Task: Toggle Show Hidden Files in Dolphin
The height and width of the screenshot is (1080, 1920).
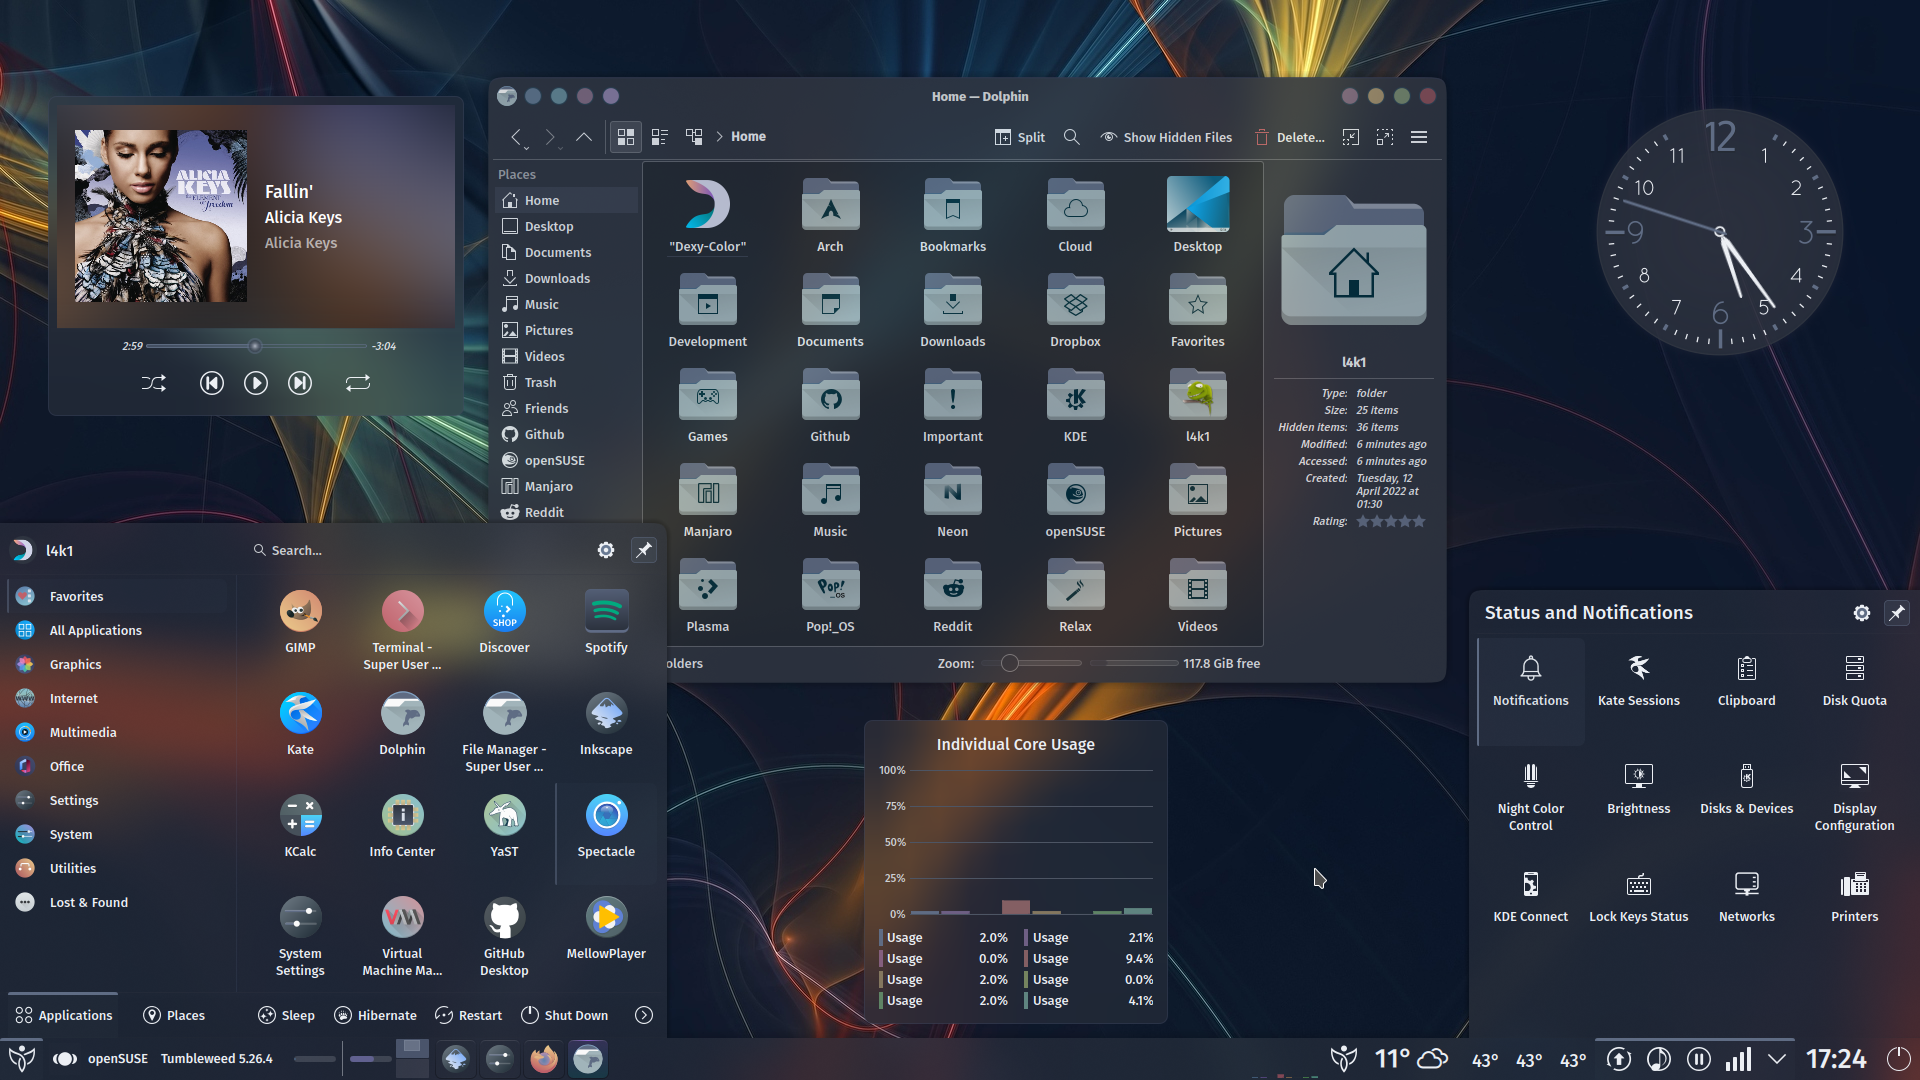Action: pos(1166,137)
